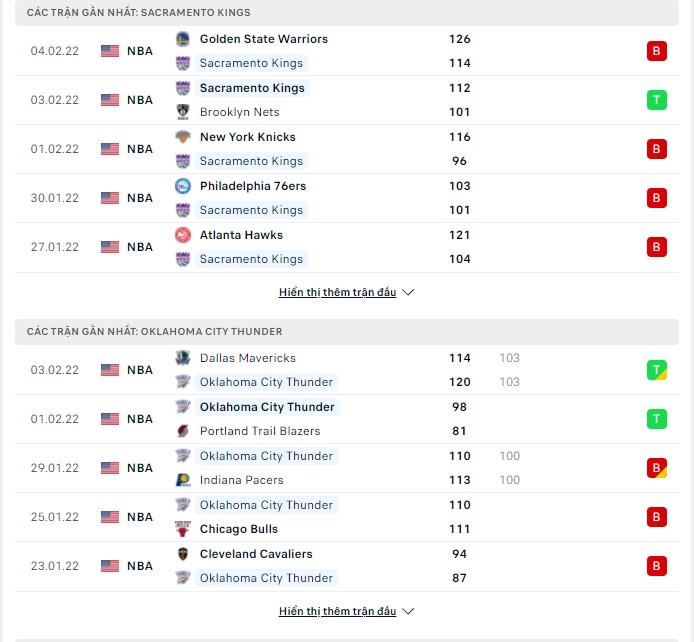
Task: Click the Brooklyn Nets logo icon
Action: tap(183, 112)
